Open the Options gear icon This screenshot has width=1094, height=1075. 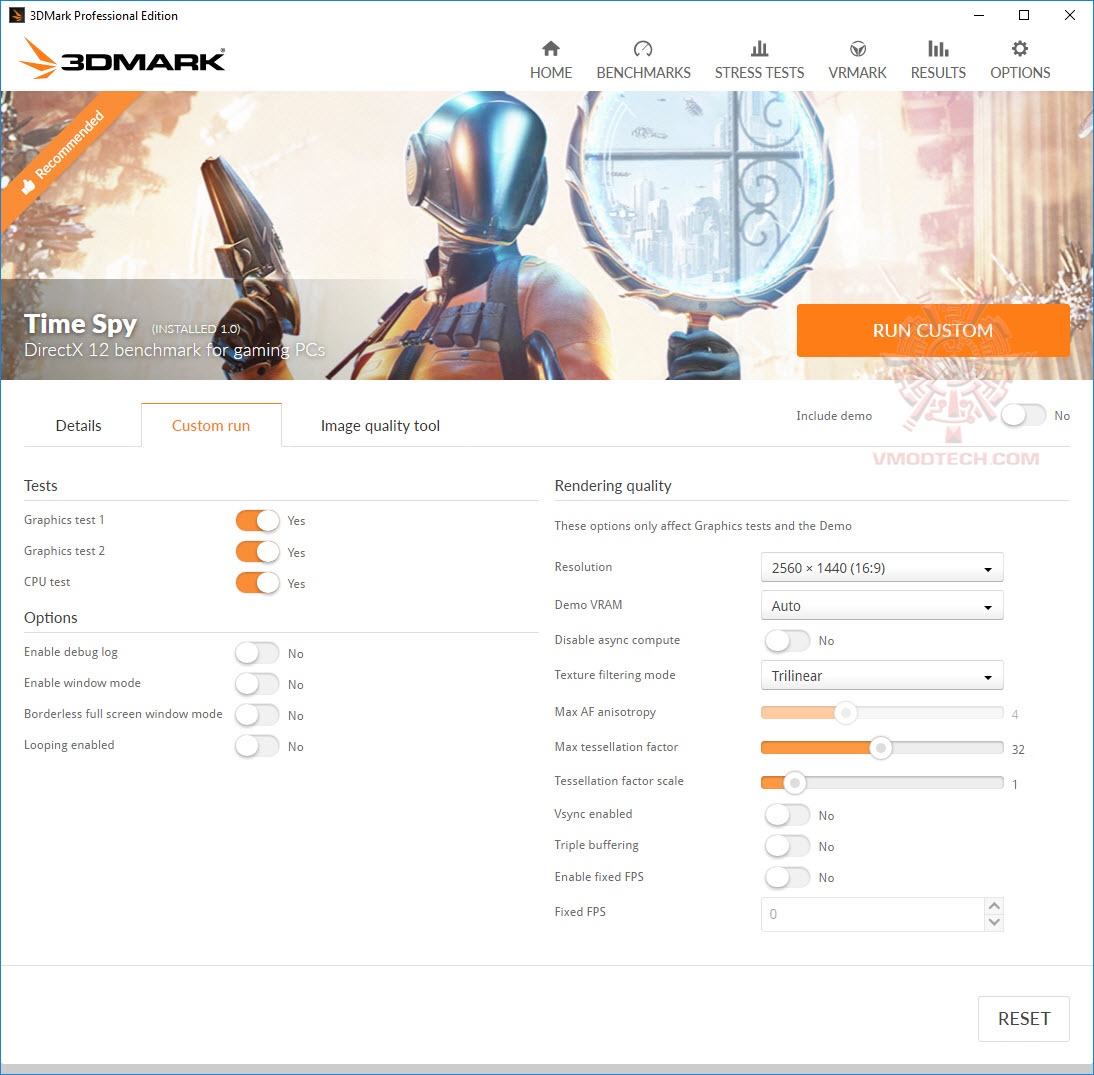click(1019, 49)
